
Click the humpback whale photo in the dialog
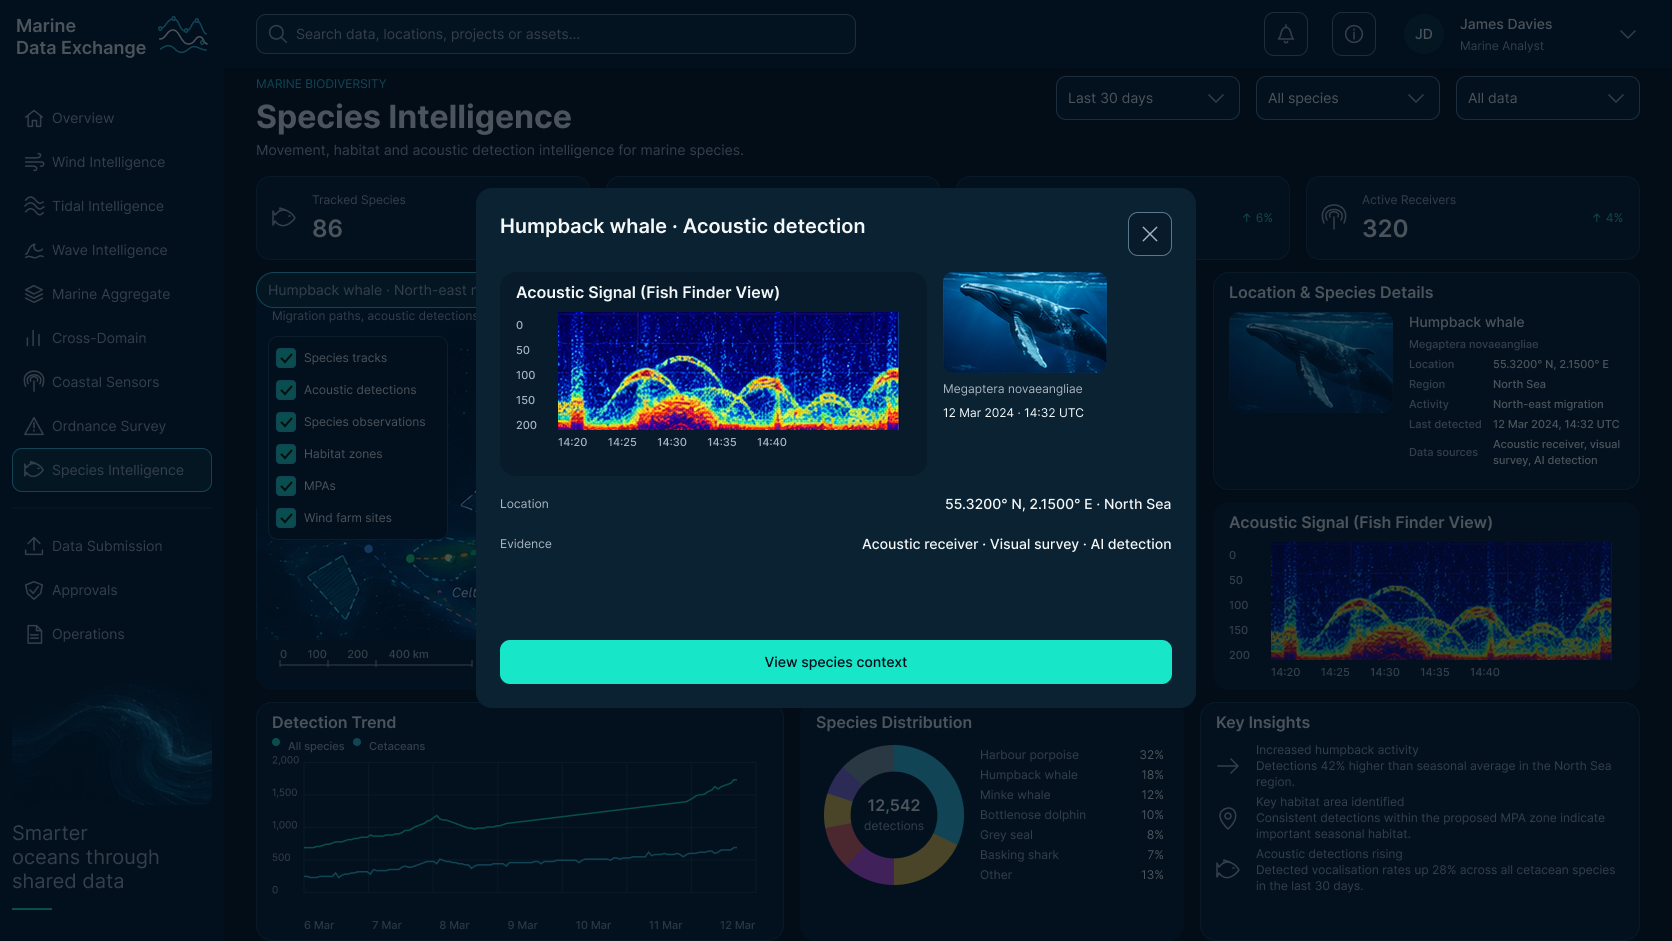coord(1025,323)
